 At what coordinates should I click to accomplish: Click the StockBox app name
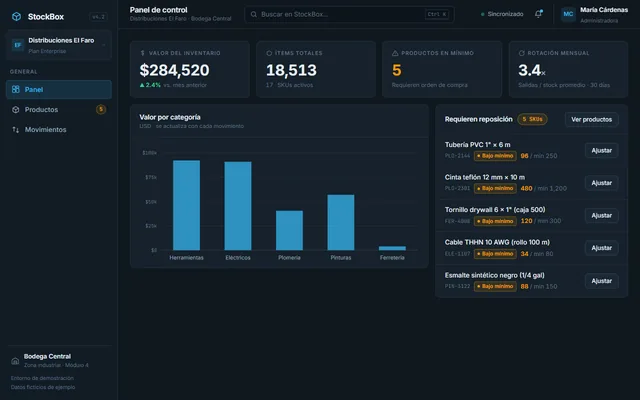coord(46,17)
